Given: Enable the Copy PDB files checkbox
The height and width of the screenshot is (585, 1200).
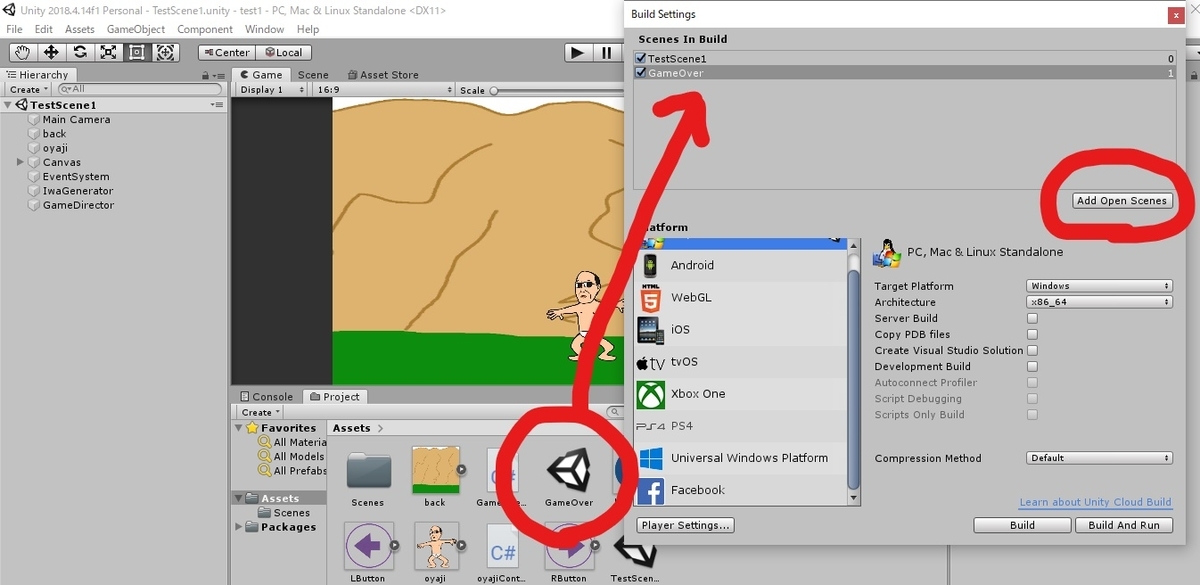Looking at the screenshot, I should point(1032,334).
